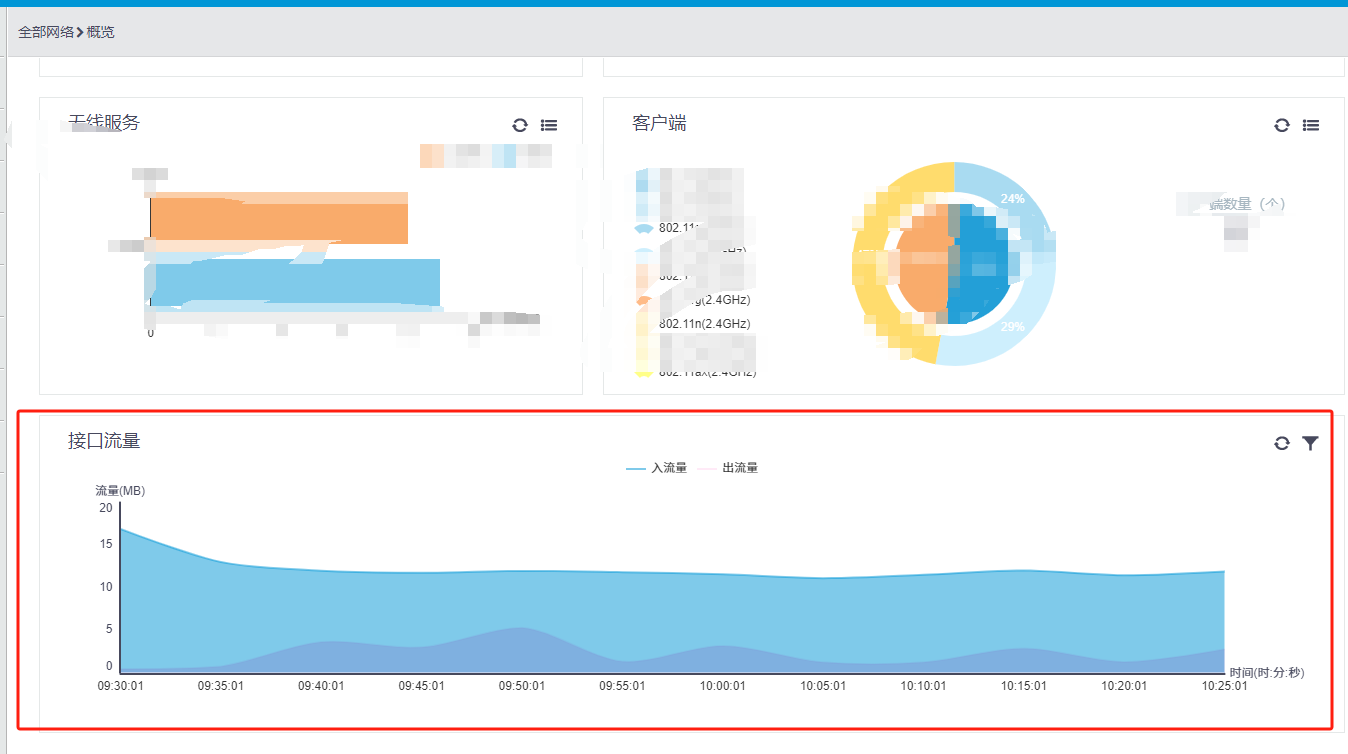Click the 10:05:01 time label
This screenshot has height=754, width=1348.
point(824,687)
